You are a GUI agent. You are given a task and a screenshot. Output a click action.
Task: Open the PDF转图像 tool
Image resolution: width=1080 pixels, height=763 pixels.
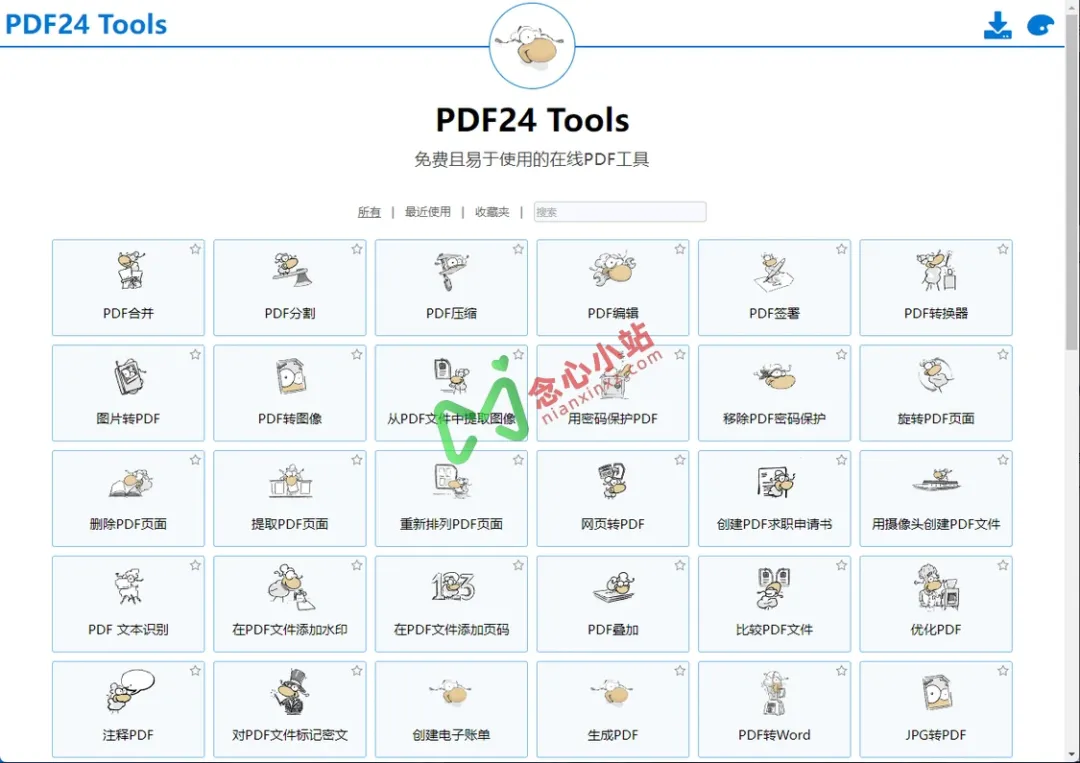coord(290,393)
